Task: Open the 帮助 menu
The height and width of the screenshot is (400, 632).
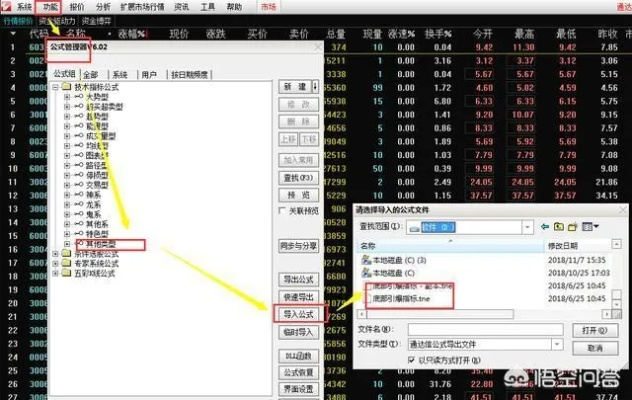Action: pyautogui.click(x=234, y=7)
